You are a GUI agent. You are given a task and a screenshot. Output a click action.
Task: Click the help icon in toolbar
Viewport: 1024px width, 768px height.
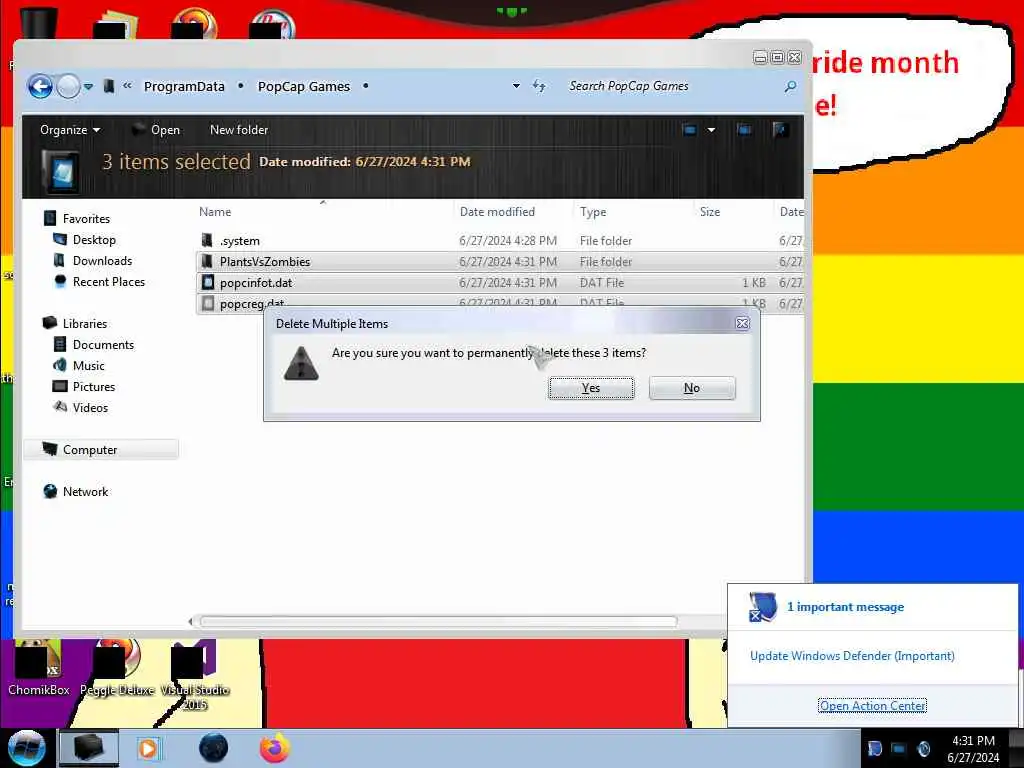tap(779, 130)
